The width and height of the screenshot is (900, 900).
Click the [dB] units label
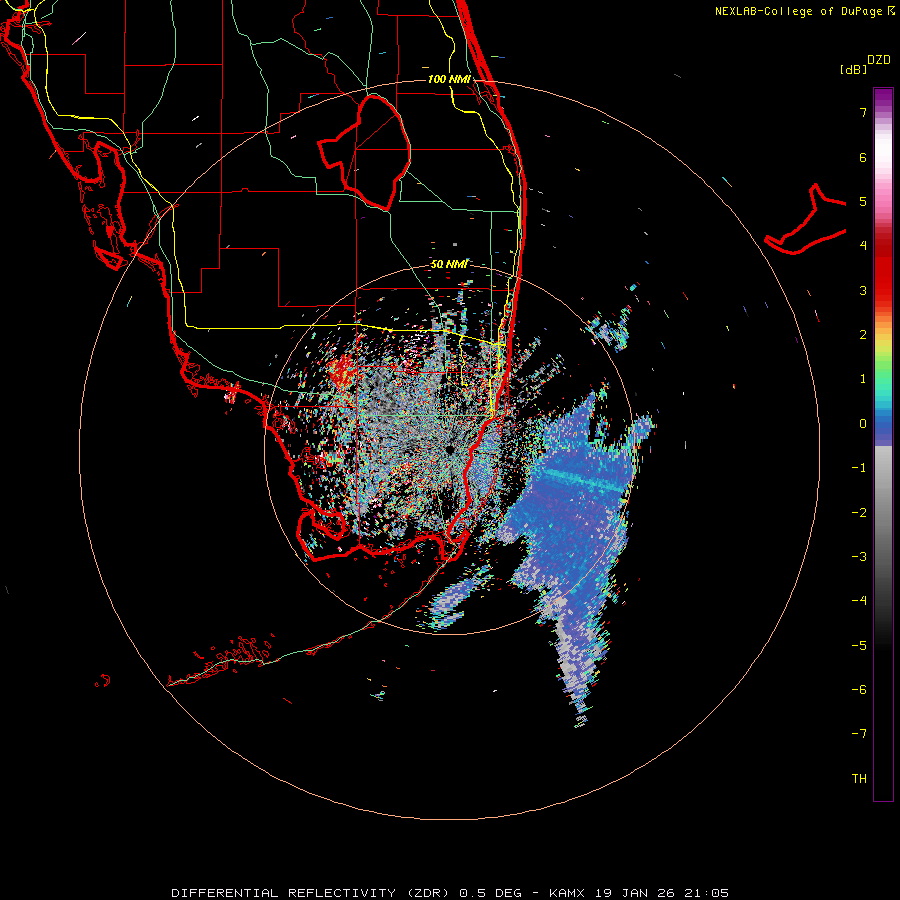click(x=853, y=69)
